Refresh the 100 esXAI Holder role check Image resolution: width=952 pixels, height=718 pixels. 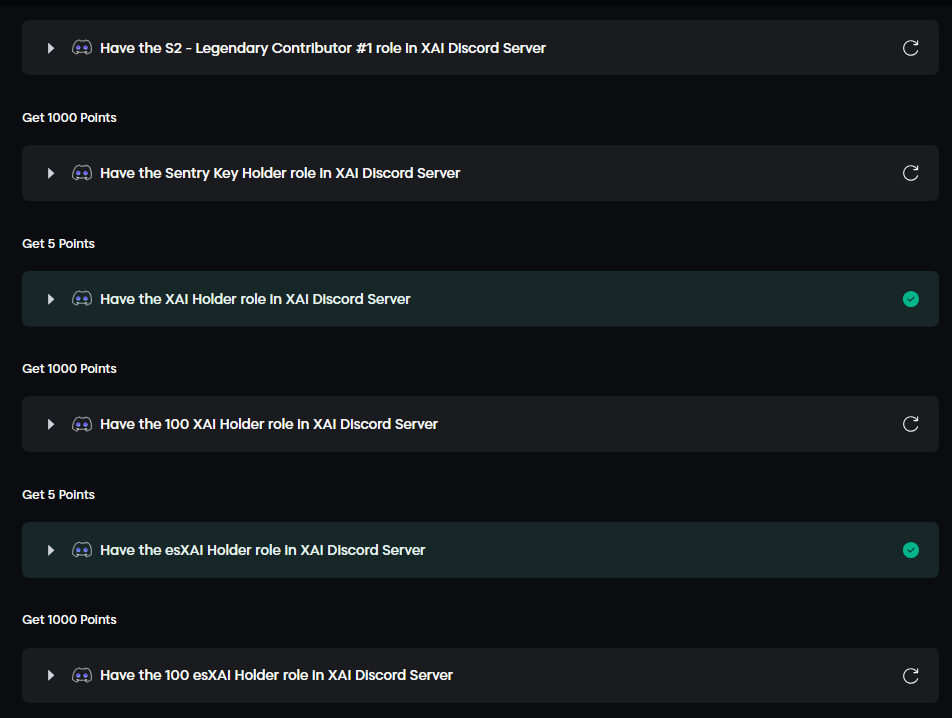(x=910, y=675)
